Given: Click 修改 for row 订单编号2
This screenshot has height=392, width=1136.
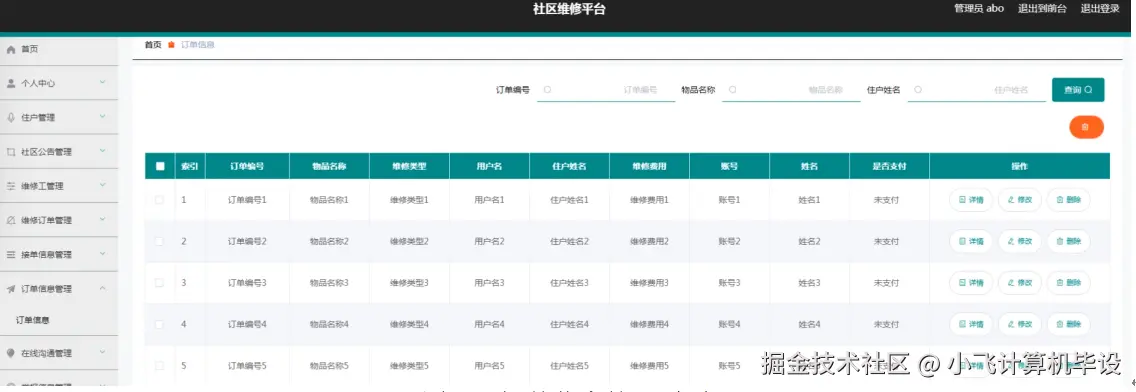Looking at the screenshot, I should [1019, 241].
